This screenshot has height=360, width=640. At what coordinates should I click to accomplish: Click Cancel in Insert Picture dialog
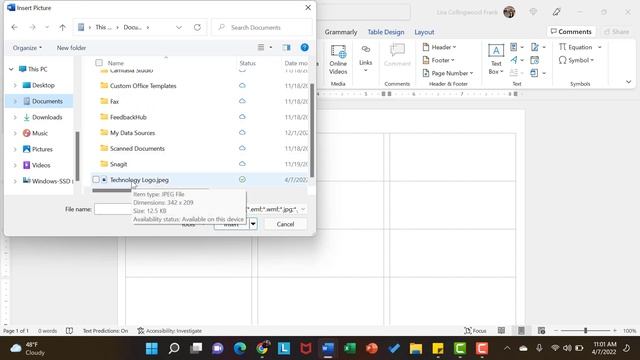285,224
